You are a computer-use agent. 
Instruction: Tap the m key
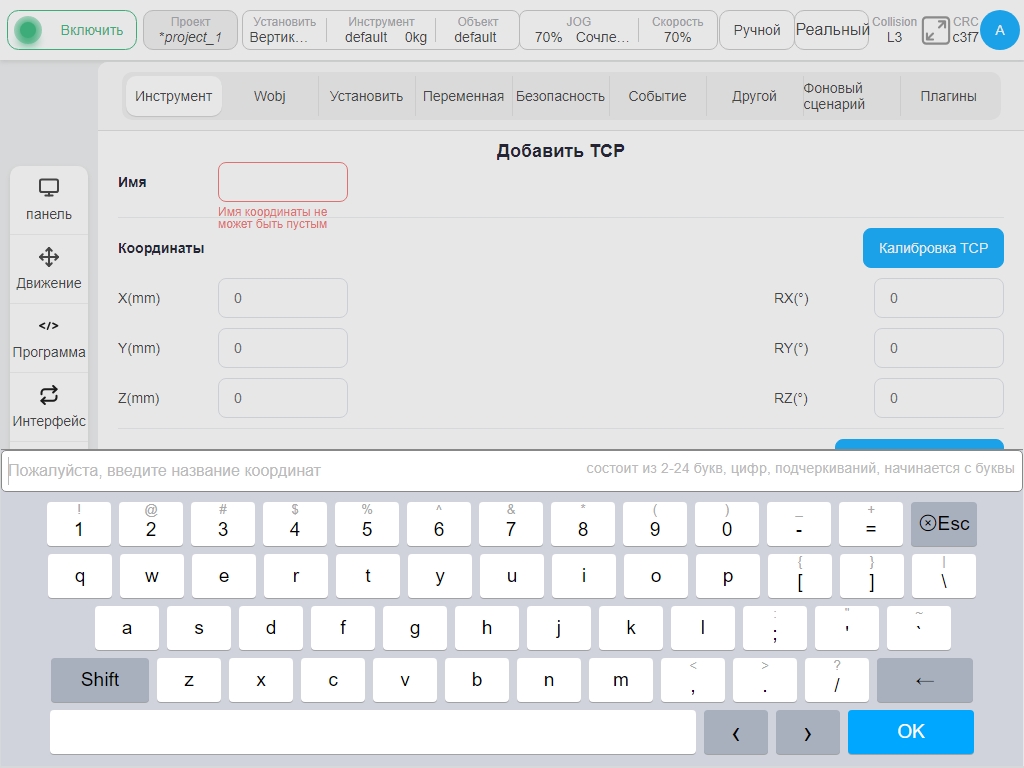620,680
